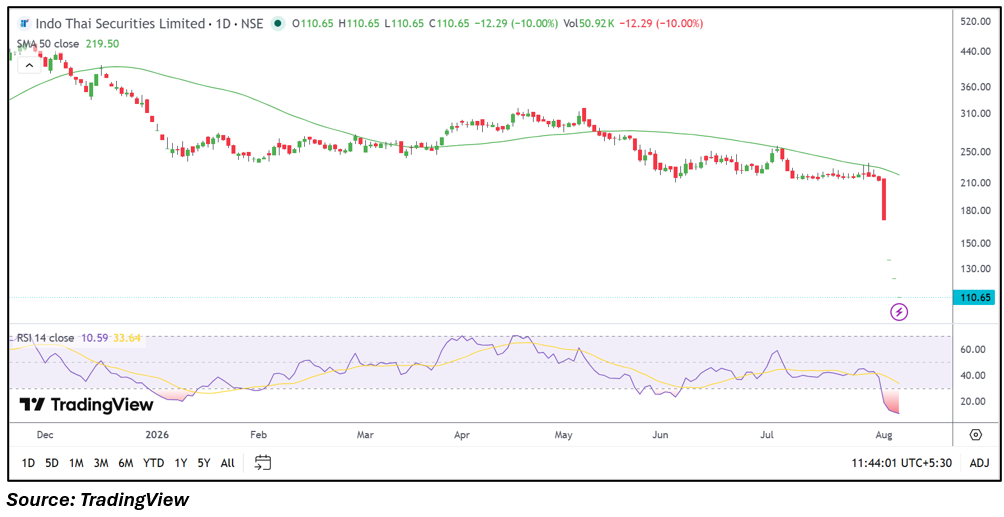This screenshot has width=1004, height=517.
Task: Select the 1Y time range
Action: coord(181,463)
